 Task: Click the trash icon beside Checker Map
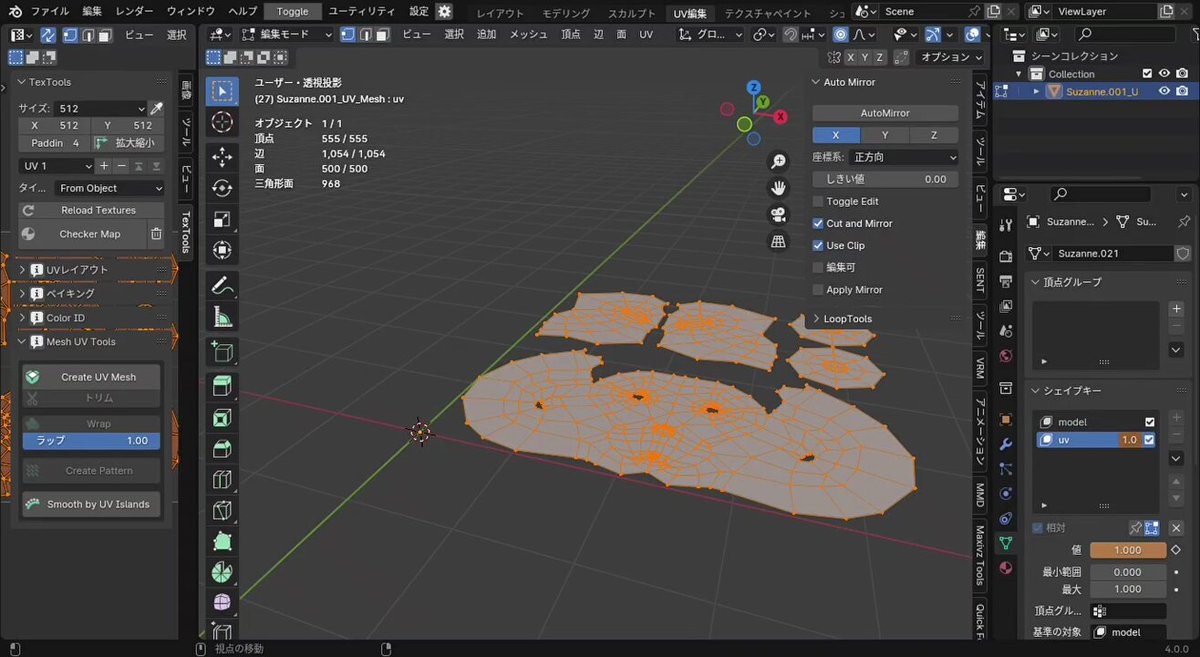pos(156,234)
